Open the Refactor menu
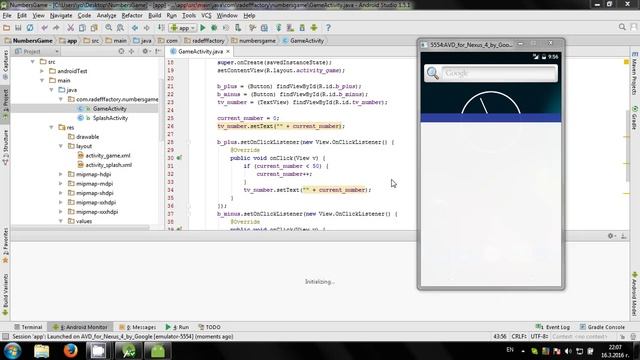 point(132,16)
